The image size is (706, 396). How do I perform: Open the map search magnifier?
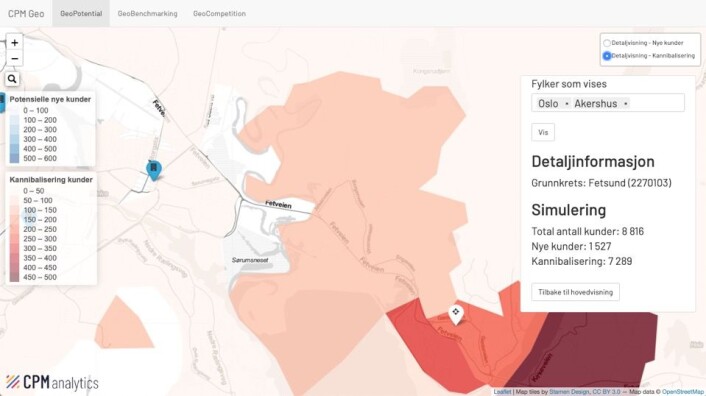pos(12,79)
